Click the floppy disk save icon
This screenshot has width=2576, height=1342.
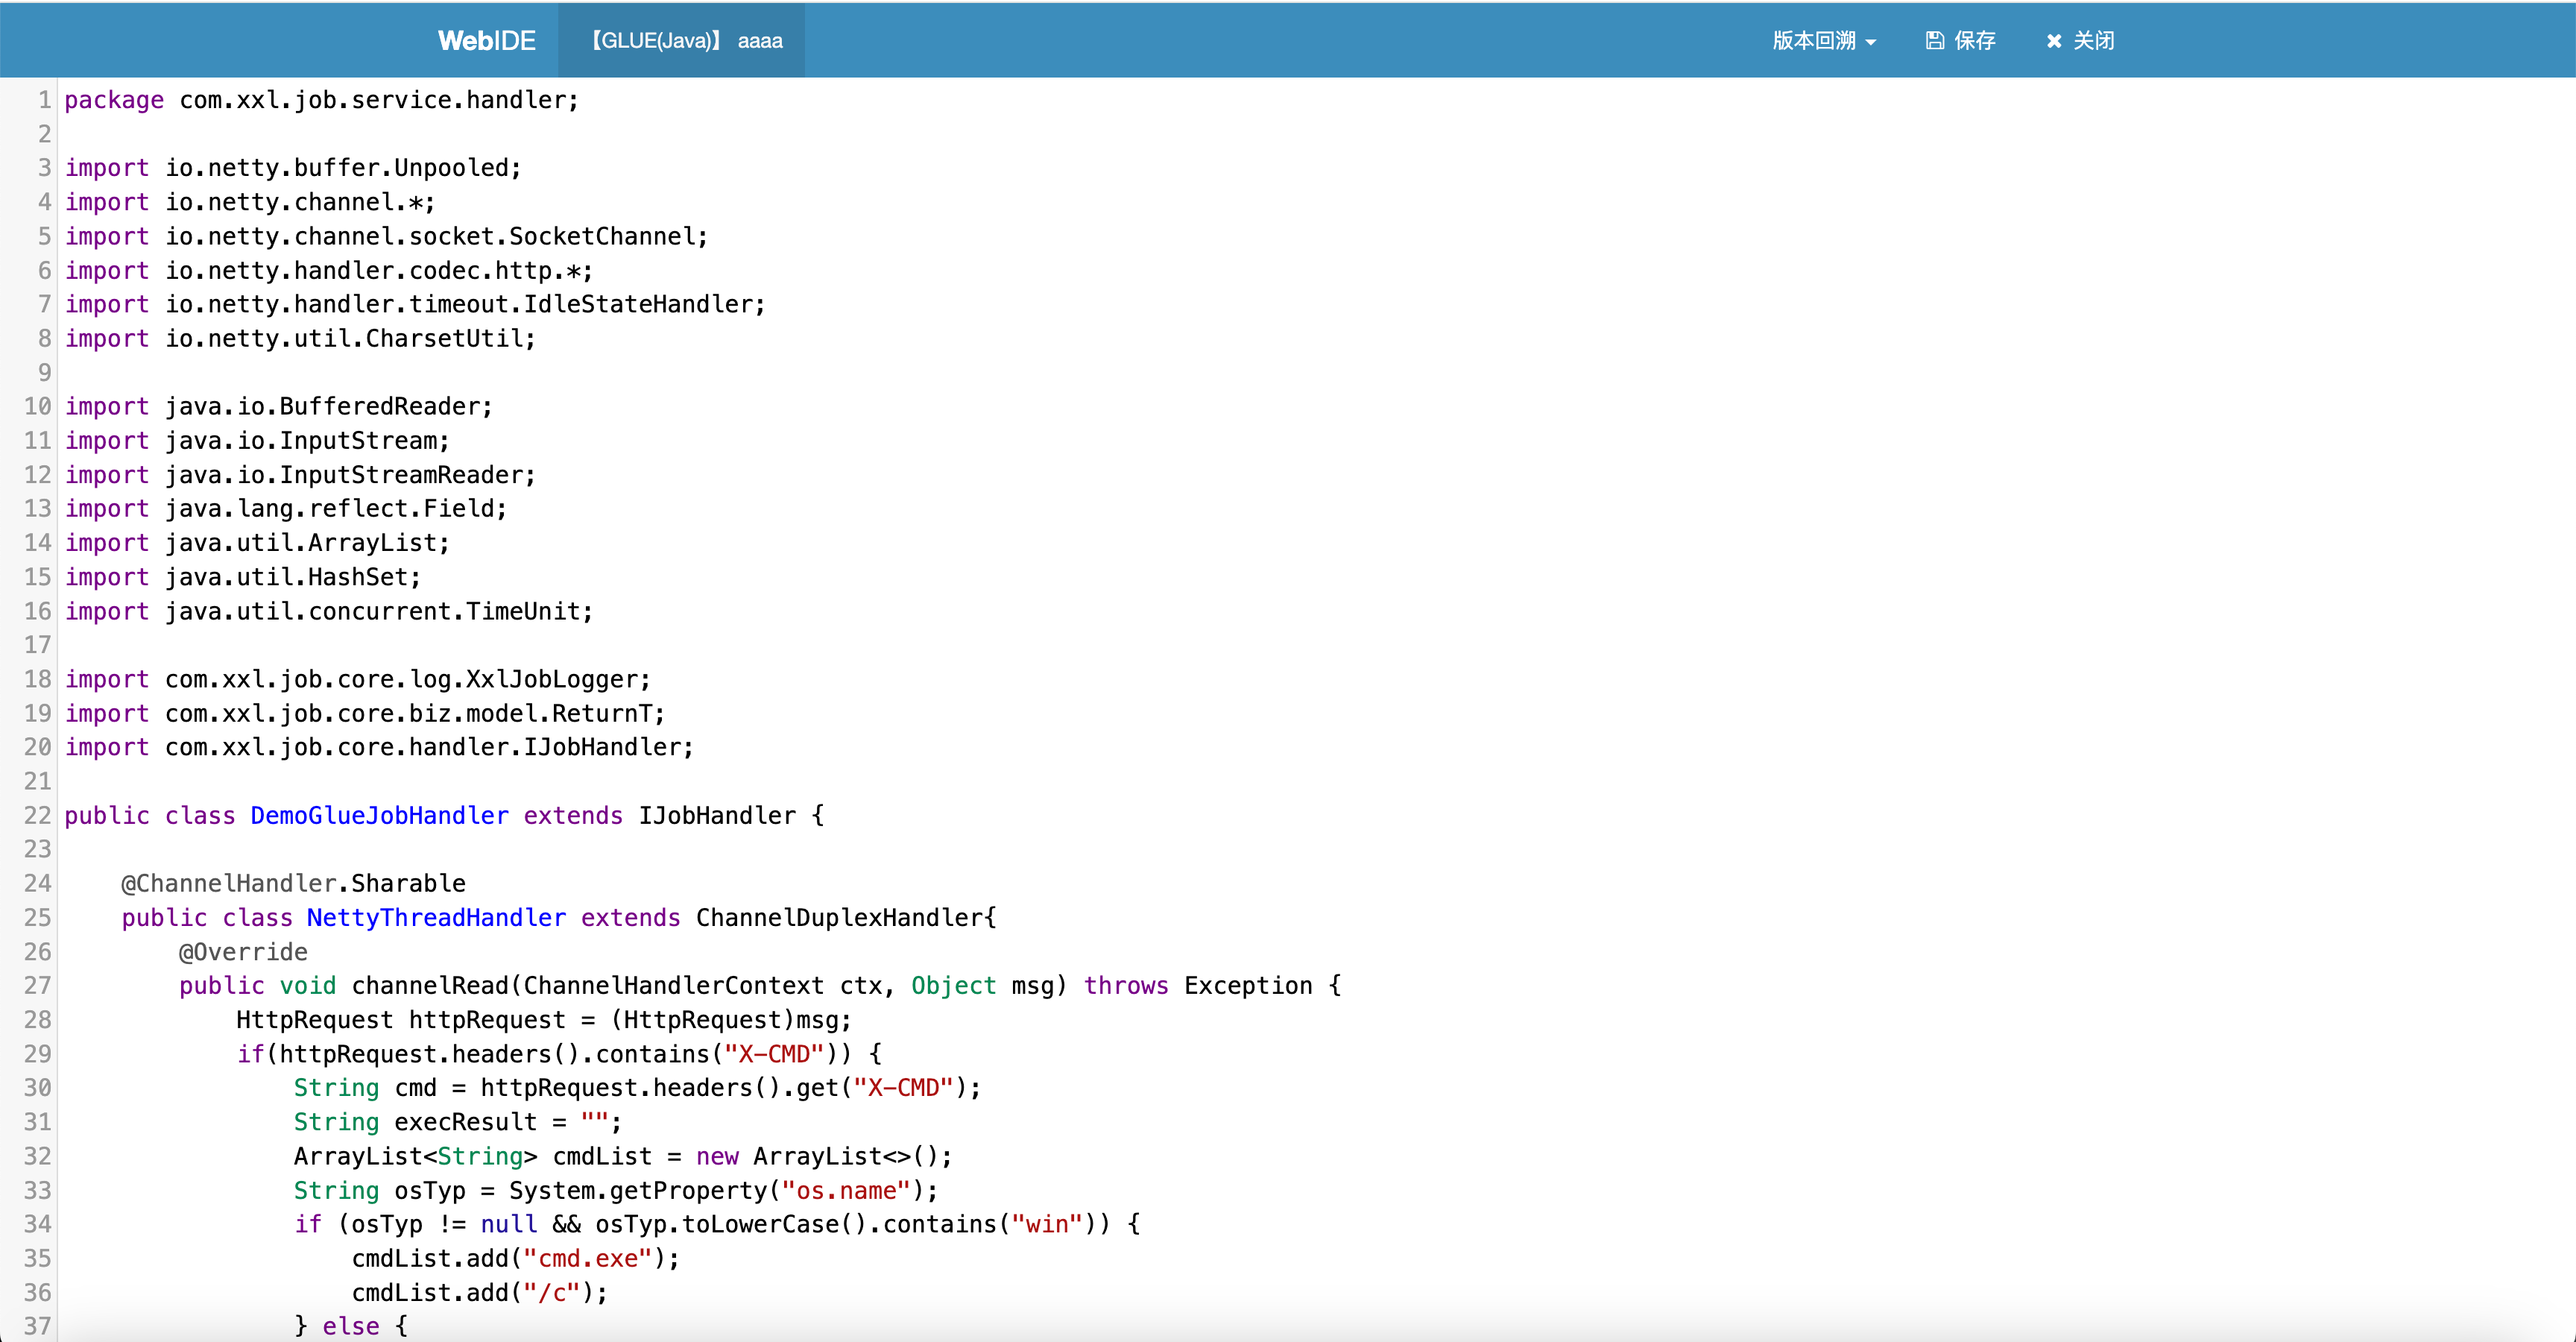pyautogui.click(x=1935, y=41)
